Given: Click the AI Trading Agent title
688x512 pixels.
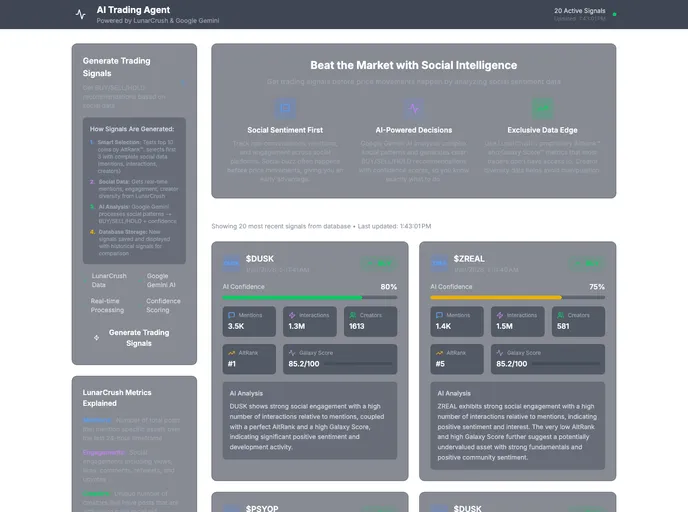Looking at the screenshot, I should click(x=132, y=10).
